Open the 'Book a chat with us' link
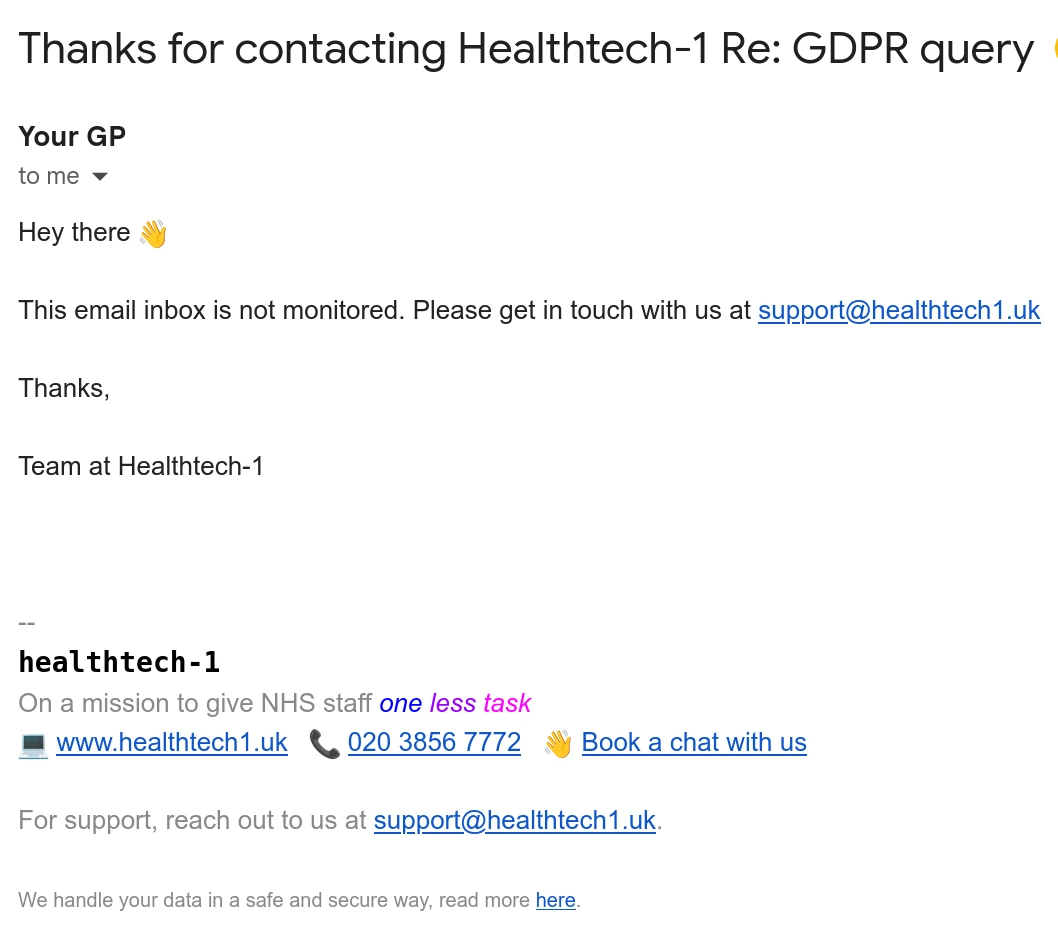This screenshot has height=946, width=1058. [x=694, y=743]
